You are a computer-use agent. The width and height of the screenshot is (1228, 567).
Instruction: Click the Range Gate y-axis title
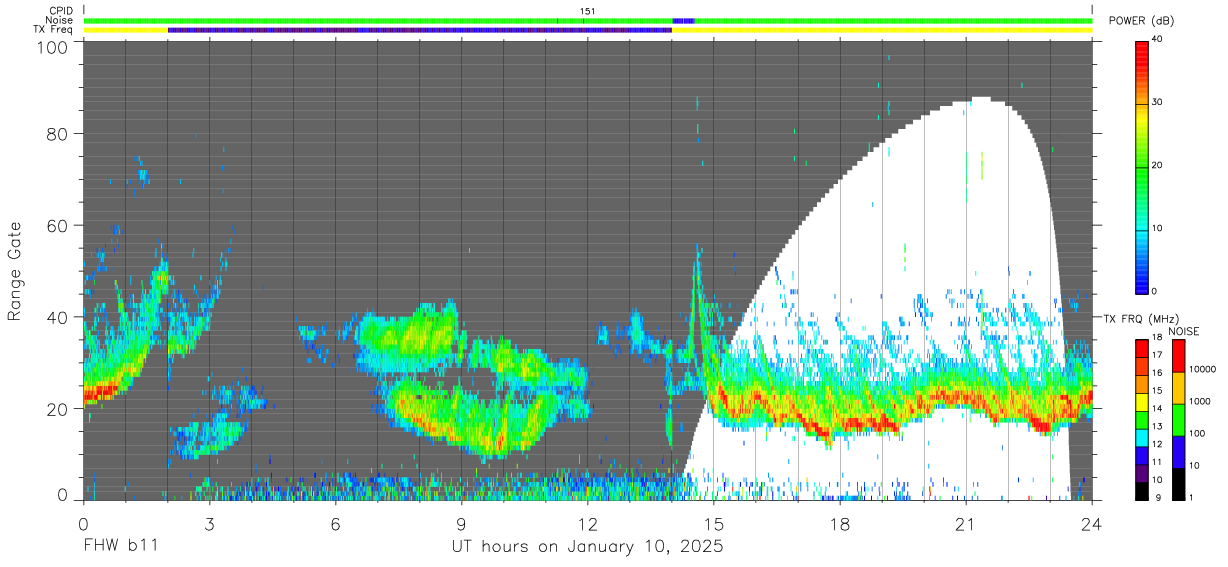[15, 273]
